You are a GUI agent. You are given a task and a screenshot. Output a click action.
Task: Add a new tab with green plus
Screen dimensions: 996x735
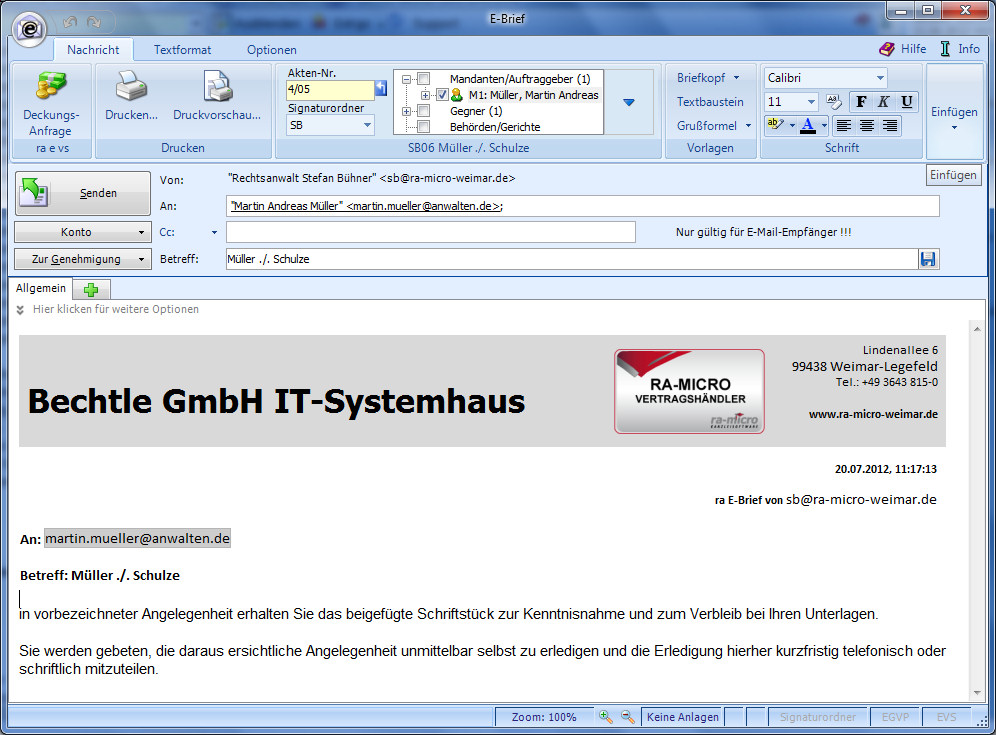click(x=91, y=289)
